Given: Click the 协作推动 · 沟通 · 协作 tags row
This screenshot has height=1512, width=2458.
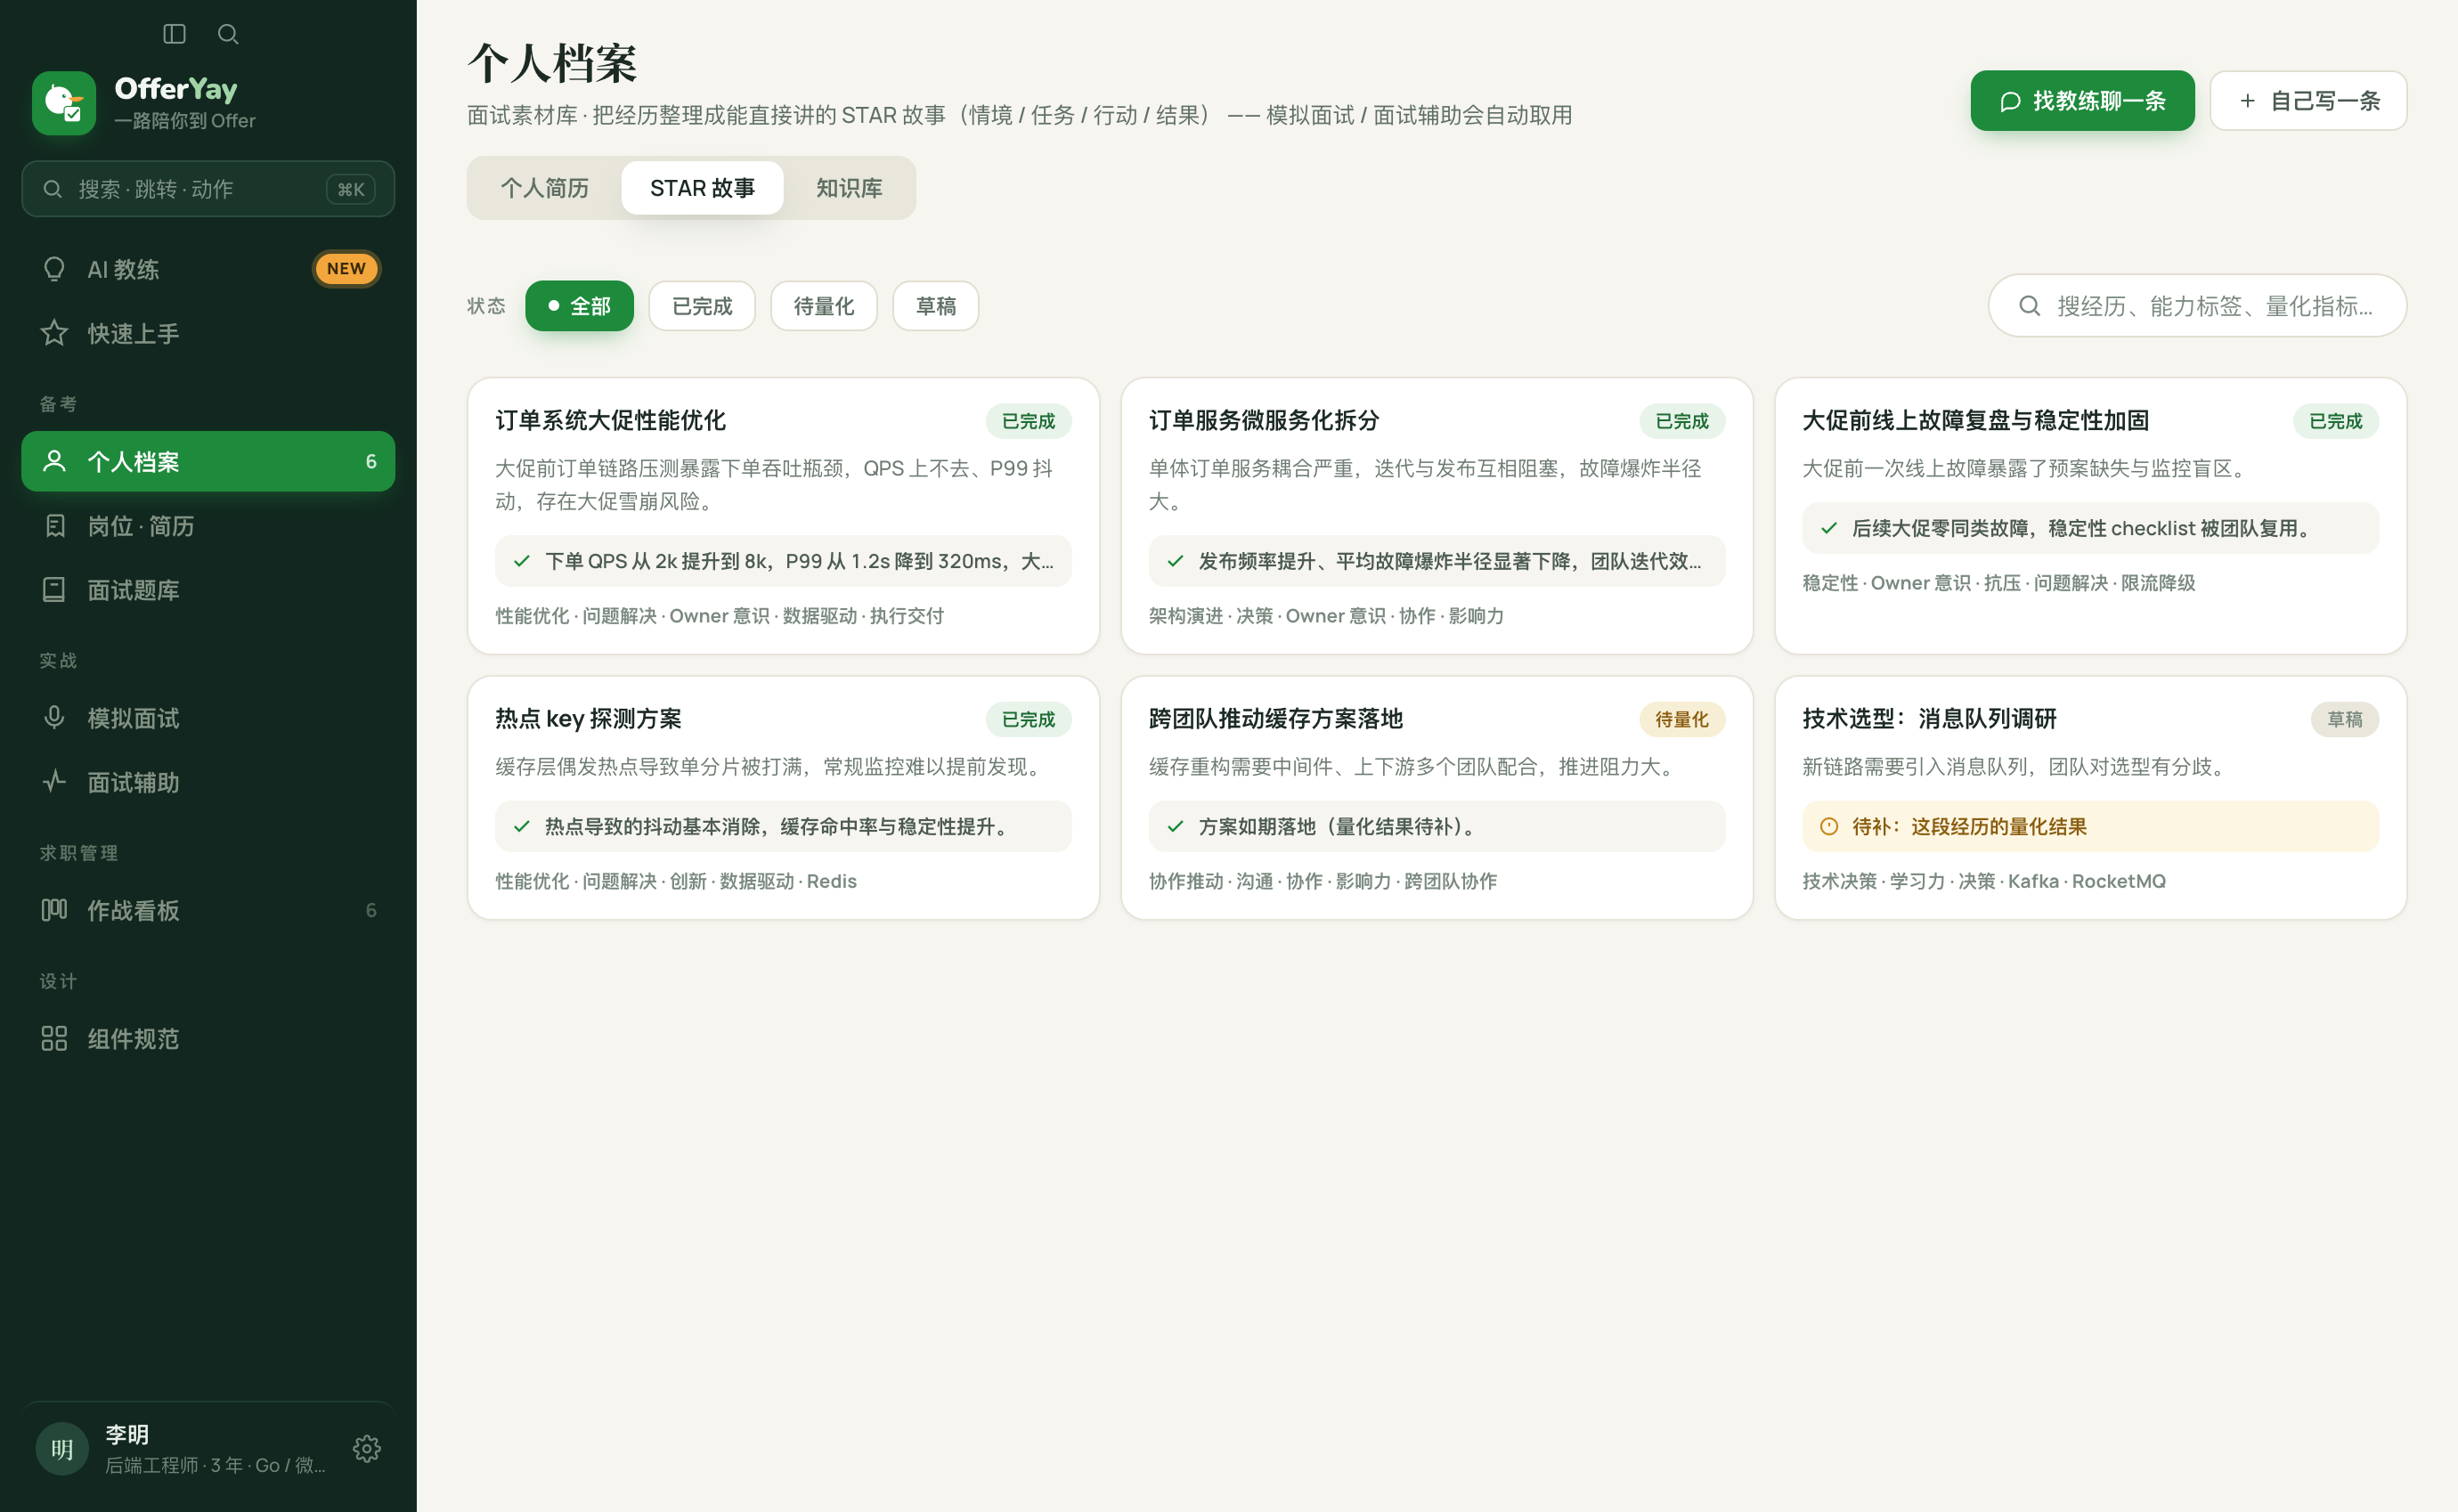Looking at the screenshot, I should [x=1322, y=881].
